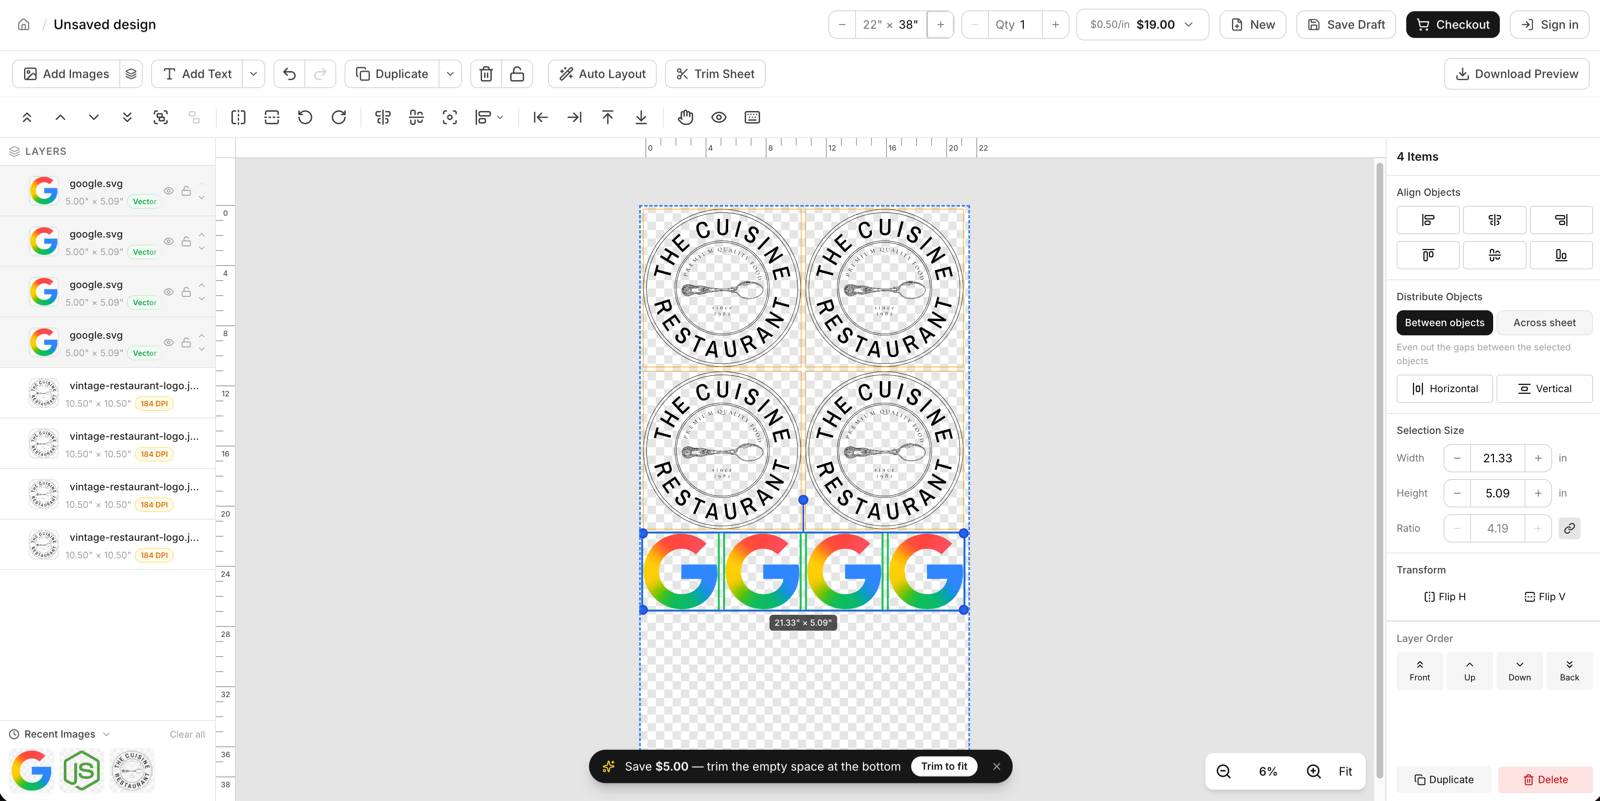Viewport: 1600px width, 801px height.
Task: Click the Width input field
Action: (x=1497, y=458)
